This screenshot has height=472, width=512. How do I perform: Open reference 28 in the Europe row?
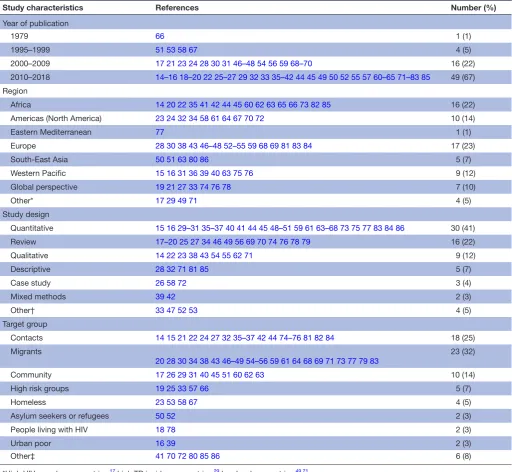(x=160, y=146)
